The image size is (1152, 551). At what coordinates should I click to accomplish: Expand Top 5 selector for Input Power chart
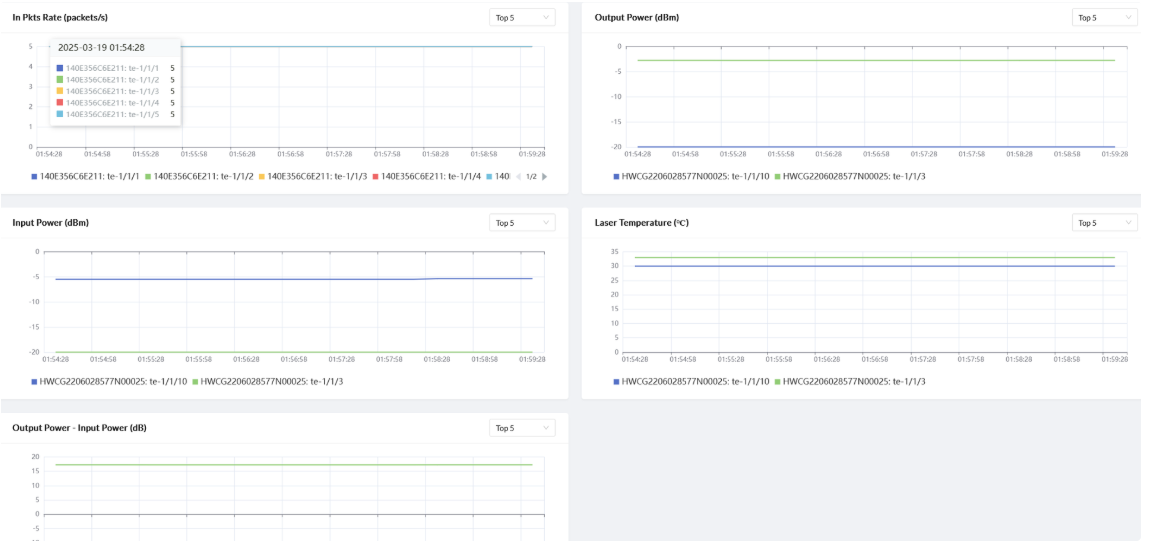[x=523, y=222]
